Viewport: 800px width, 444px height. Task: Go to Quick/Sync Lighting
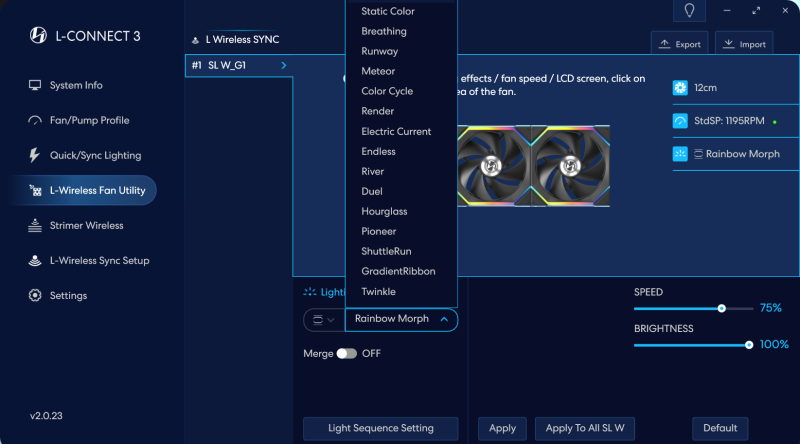(95, 155)
